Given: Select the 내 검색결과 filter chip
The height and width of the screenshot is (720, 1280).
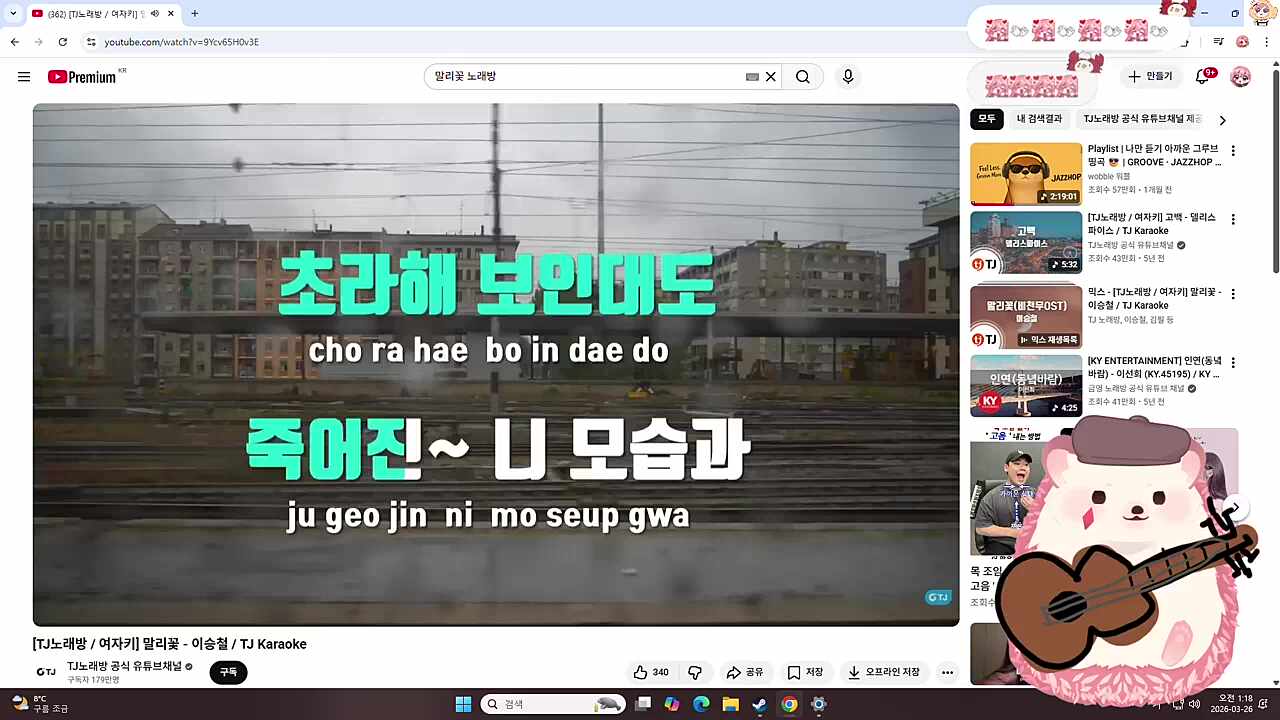Looking at the screenshot, I should point(1039,119).
